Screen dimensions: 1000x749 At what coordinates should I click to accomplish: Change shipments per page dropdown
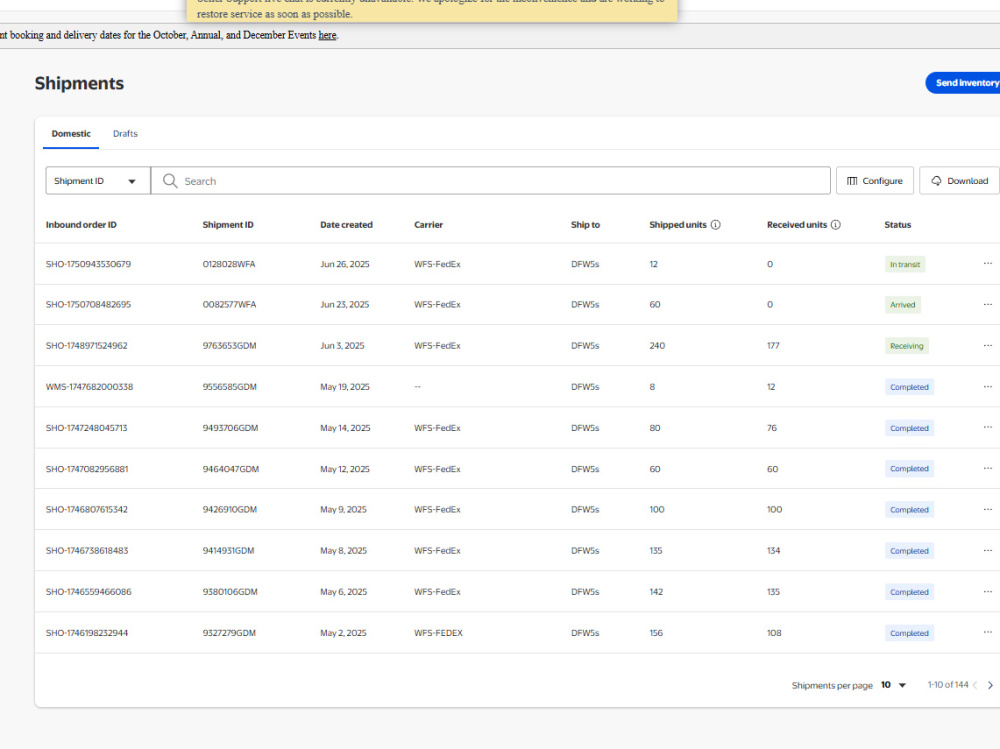coord(893,685)
